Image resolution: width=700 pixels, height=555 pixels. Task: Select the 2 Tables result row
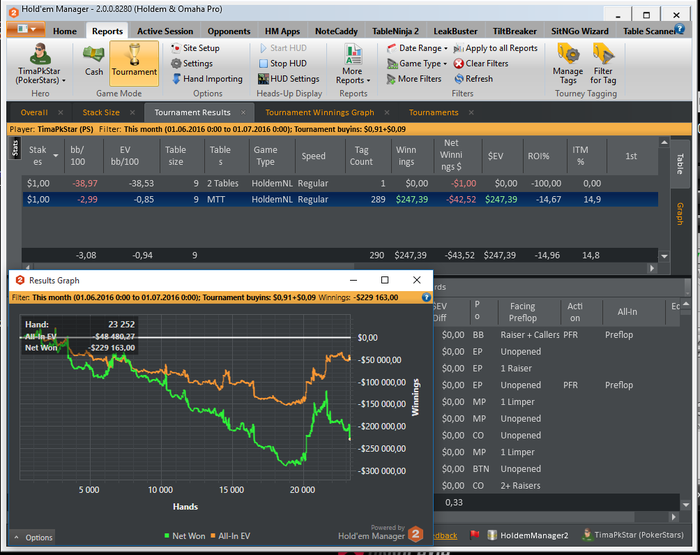340,183
